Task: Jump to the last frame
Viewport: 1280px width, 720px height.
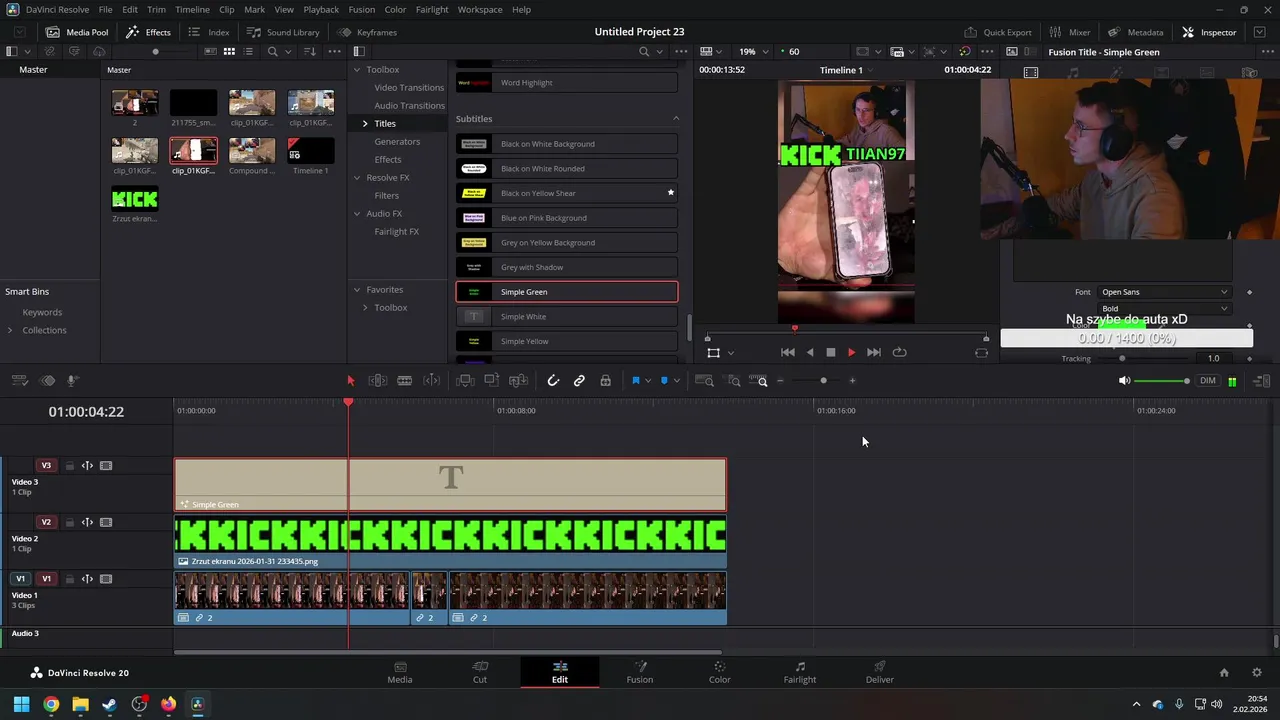Action: [874, 352]
